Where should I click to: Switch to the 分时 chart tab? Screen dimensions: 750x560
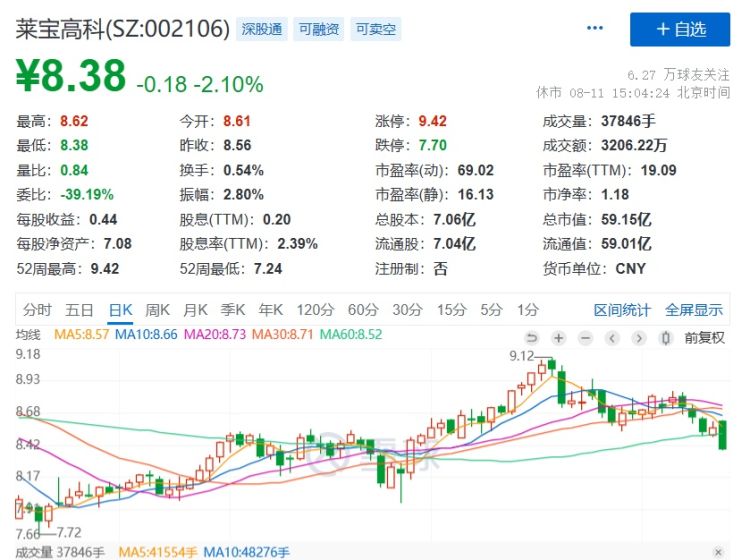[x=37, y=310]
